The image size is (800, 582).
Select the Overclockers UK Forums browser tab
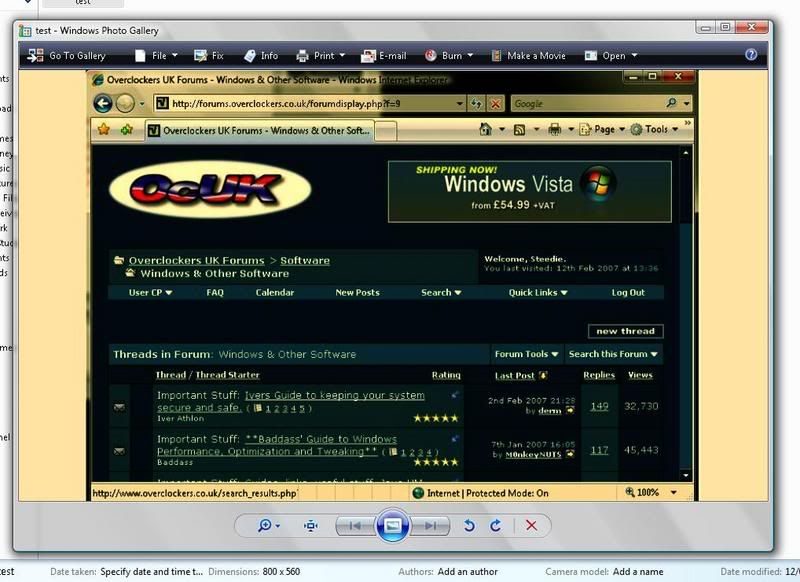pyautogui.click(x=260, y=131)
